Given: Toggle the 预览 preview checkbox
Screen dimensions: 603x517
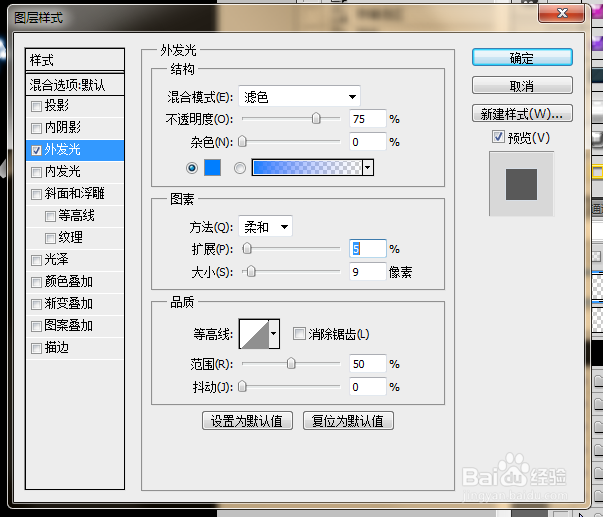Looking at the screenshot, I should (x=498, y=137).
